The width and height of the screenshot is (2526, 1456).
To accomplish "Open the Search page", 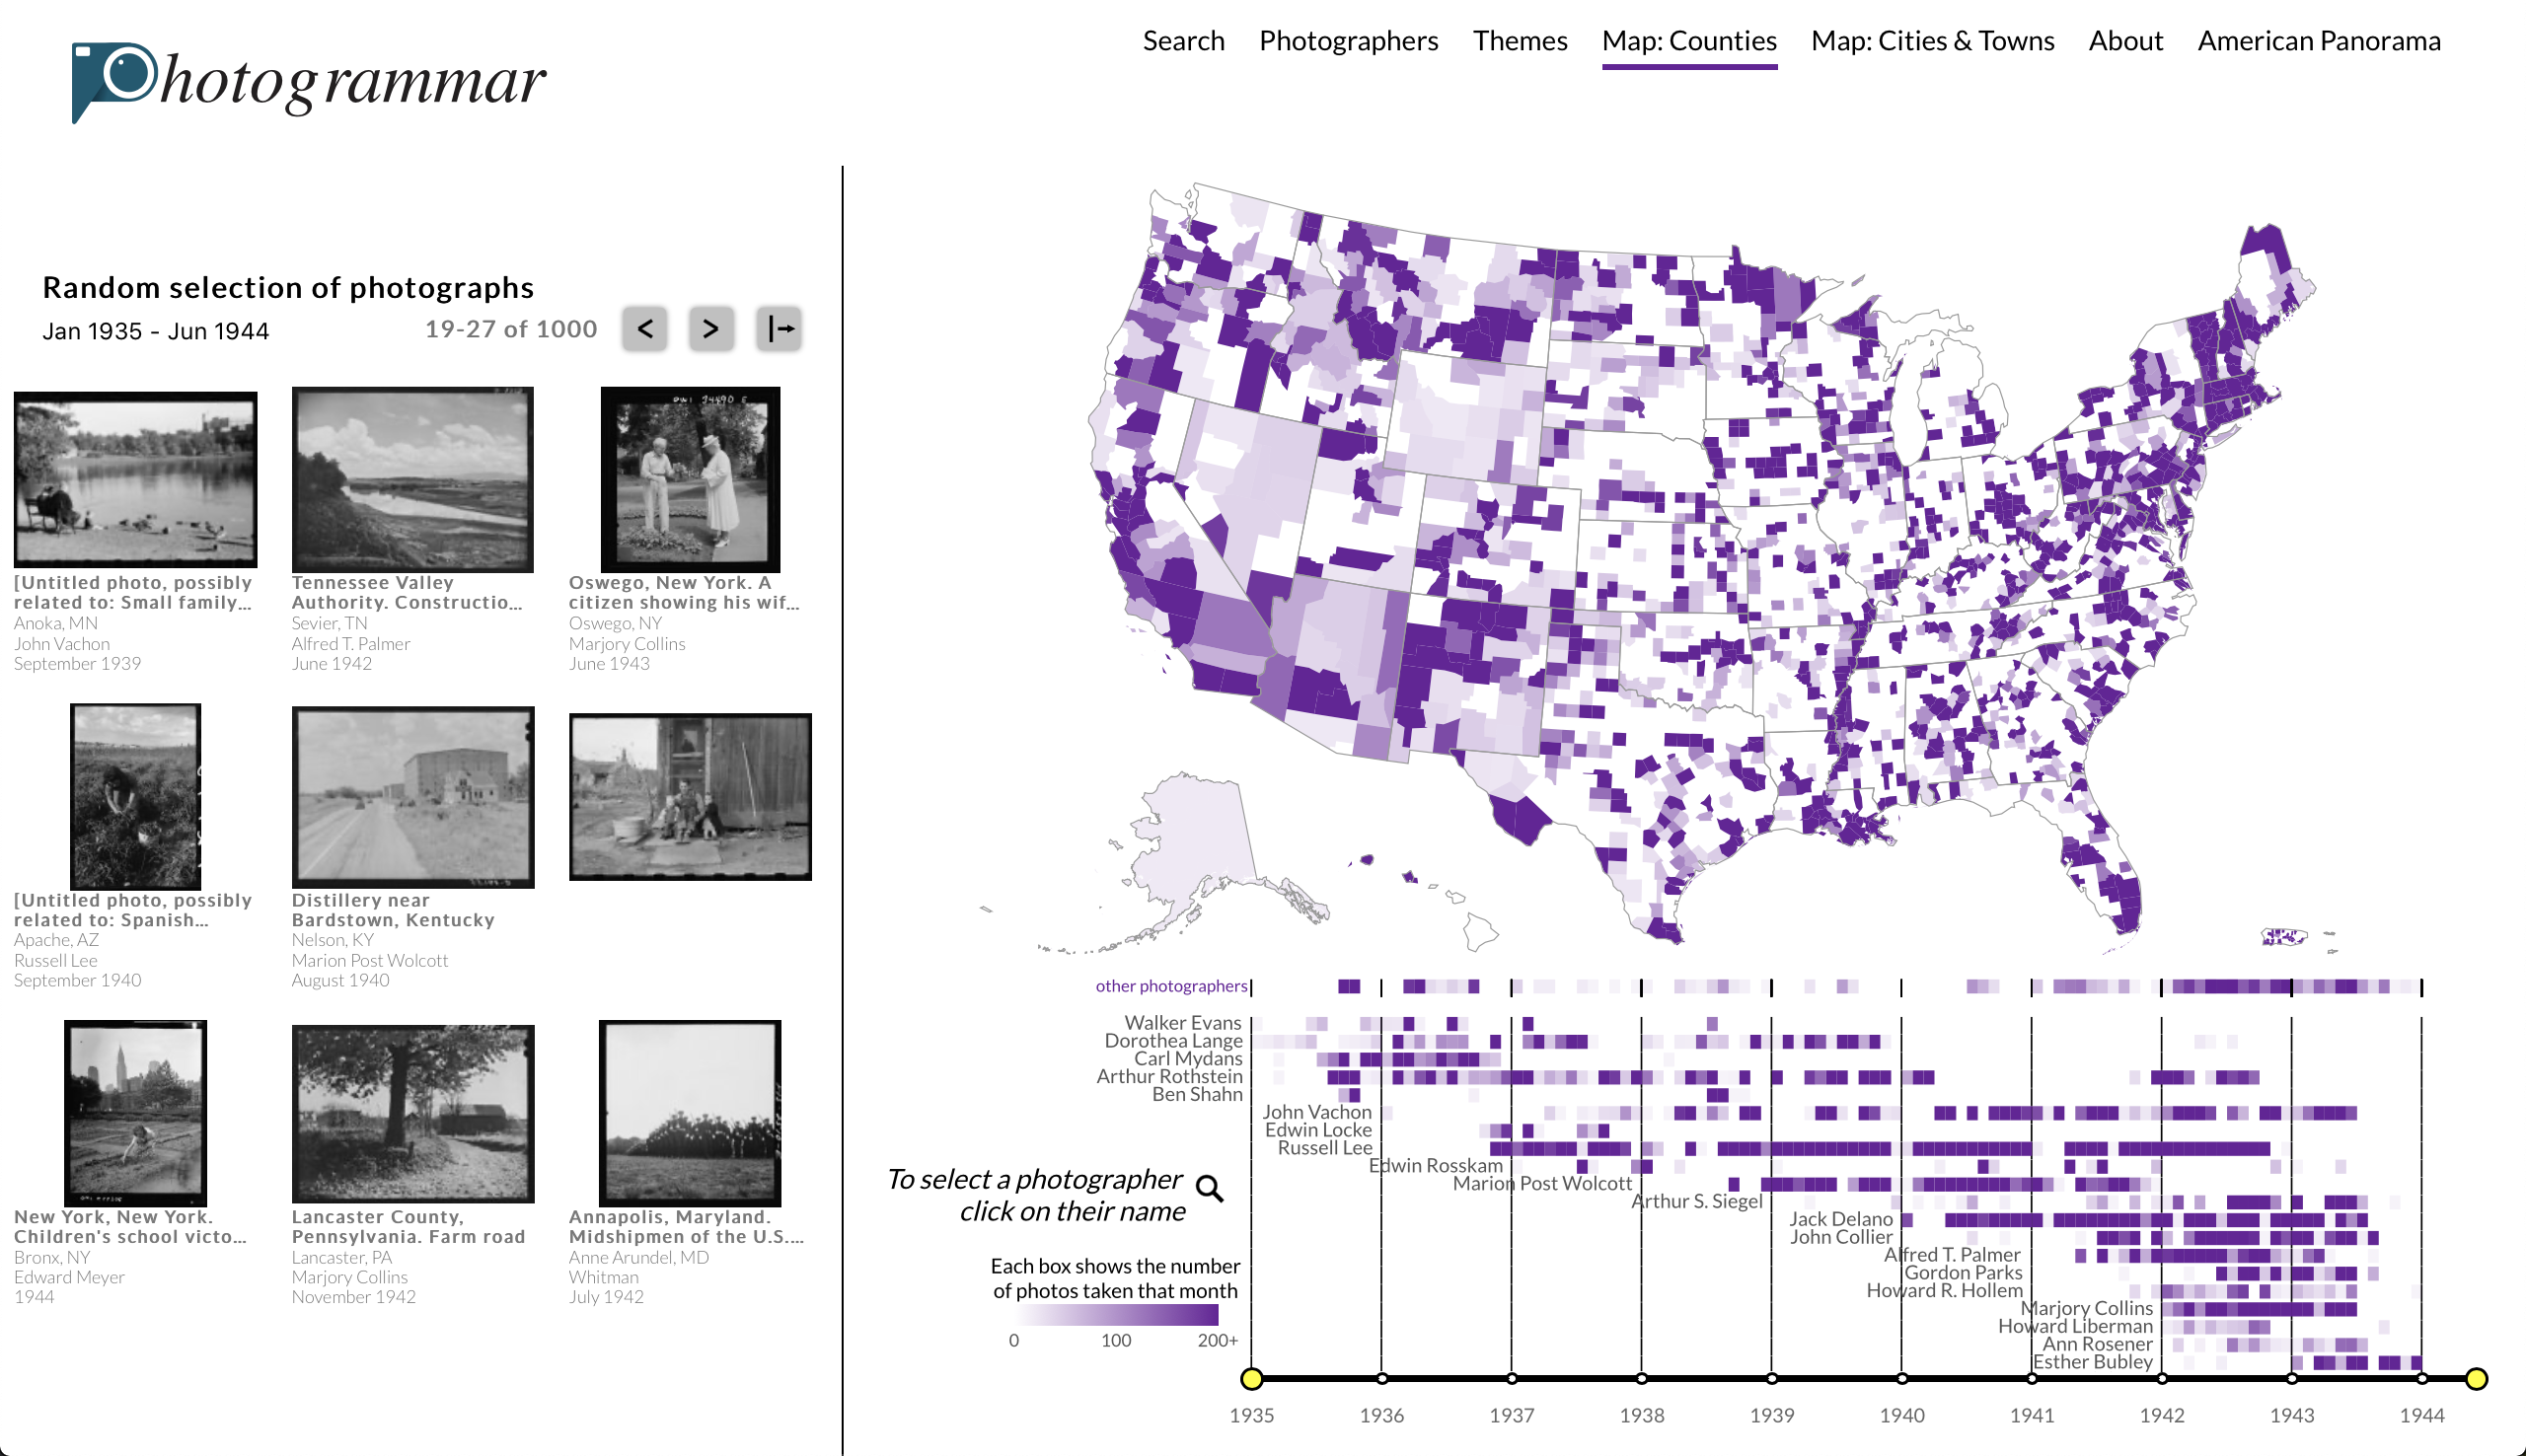I will pos(1183,40).
